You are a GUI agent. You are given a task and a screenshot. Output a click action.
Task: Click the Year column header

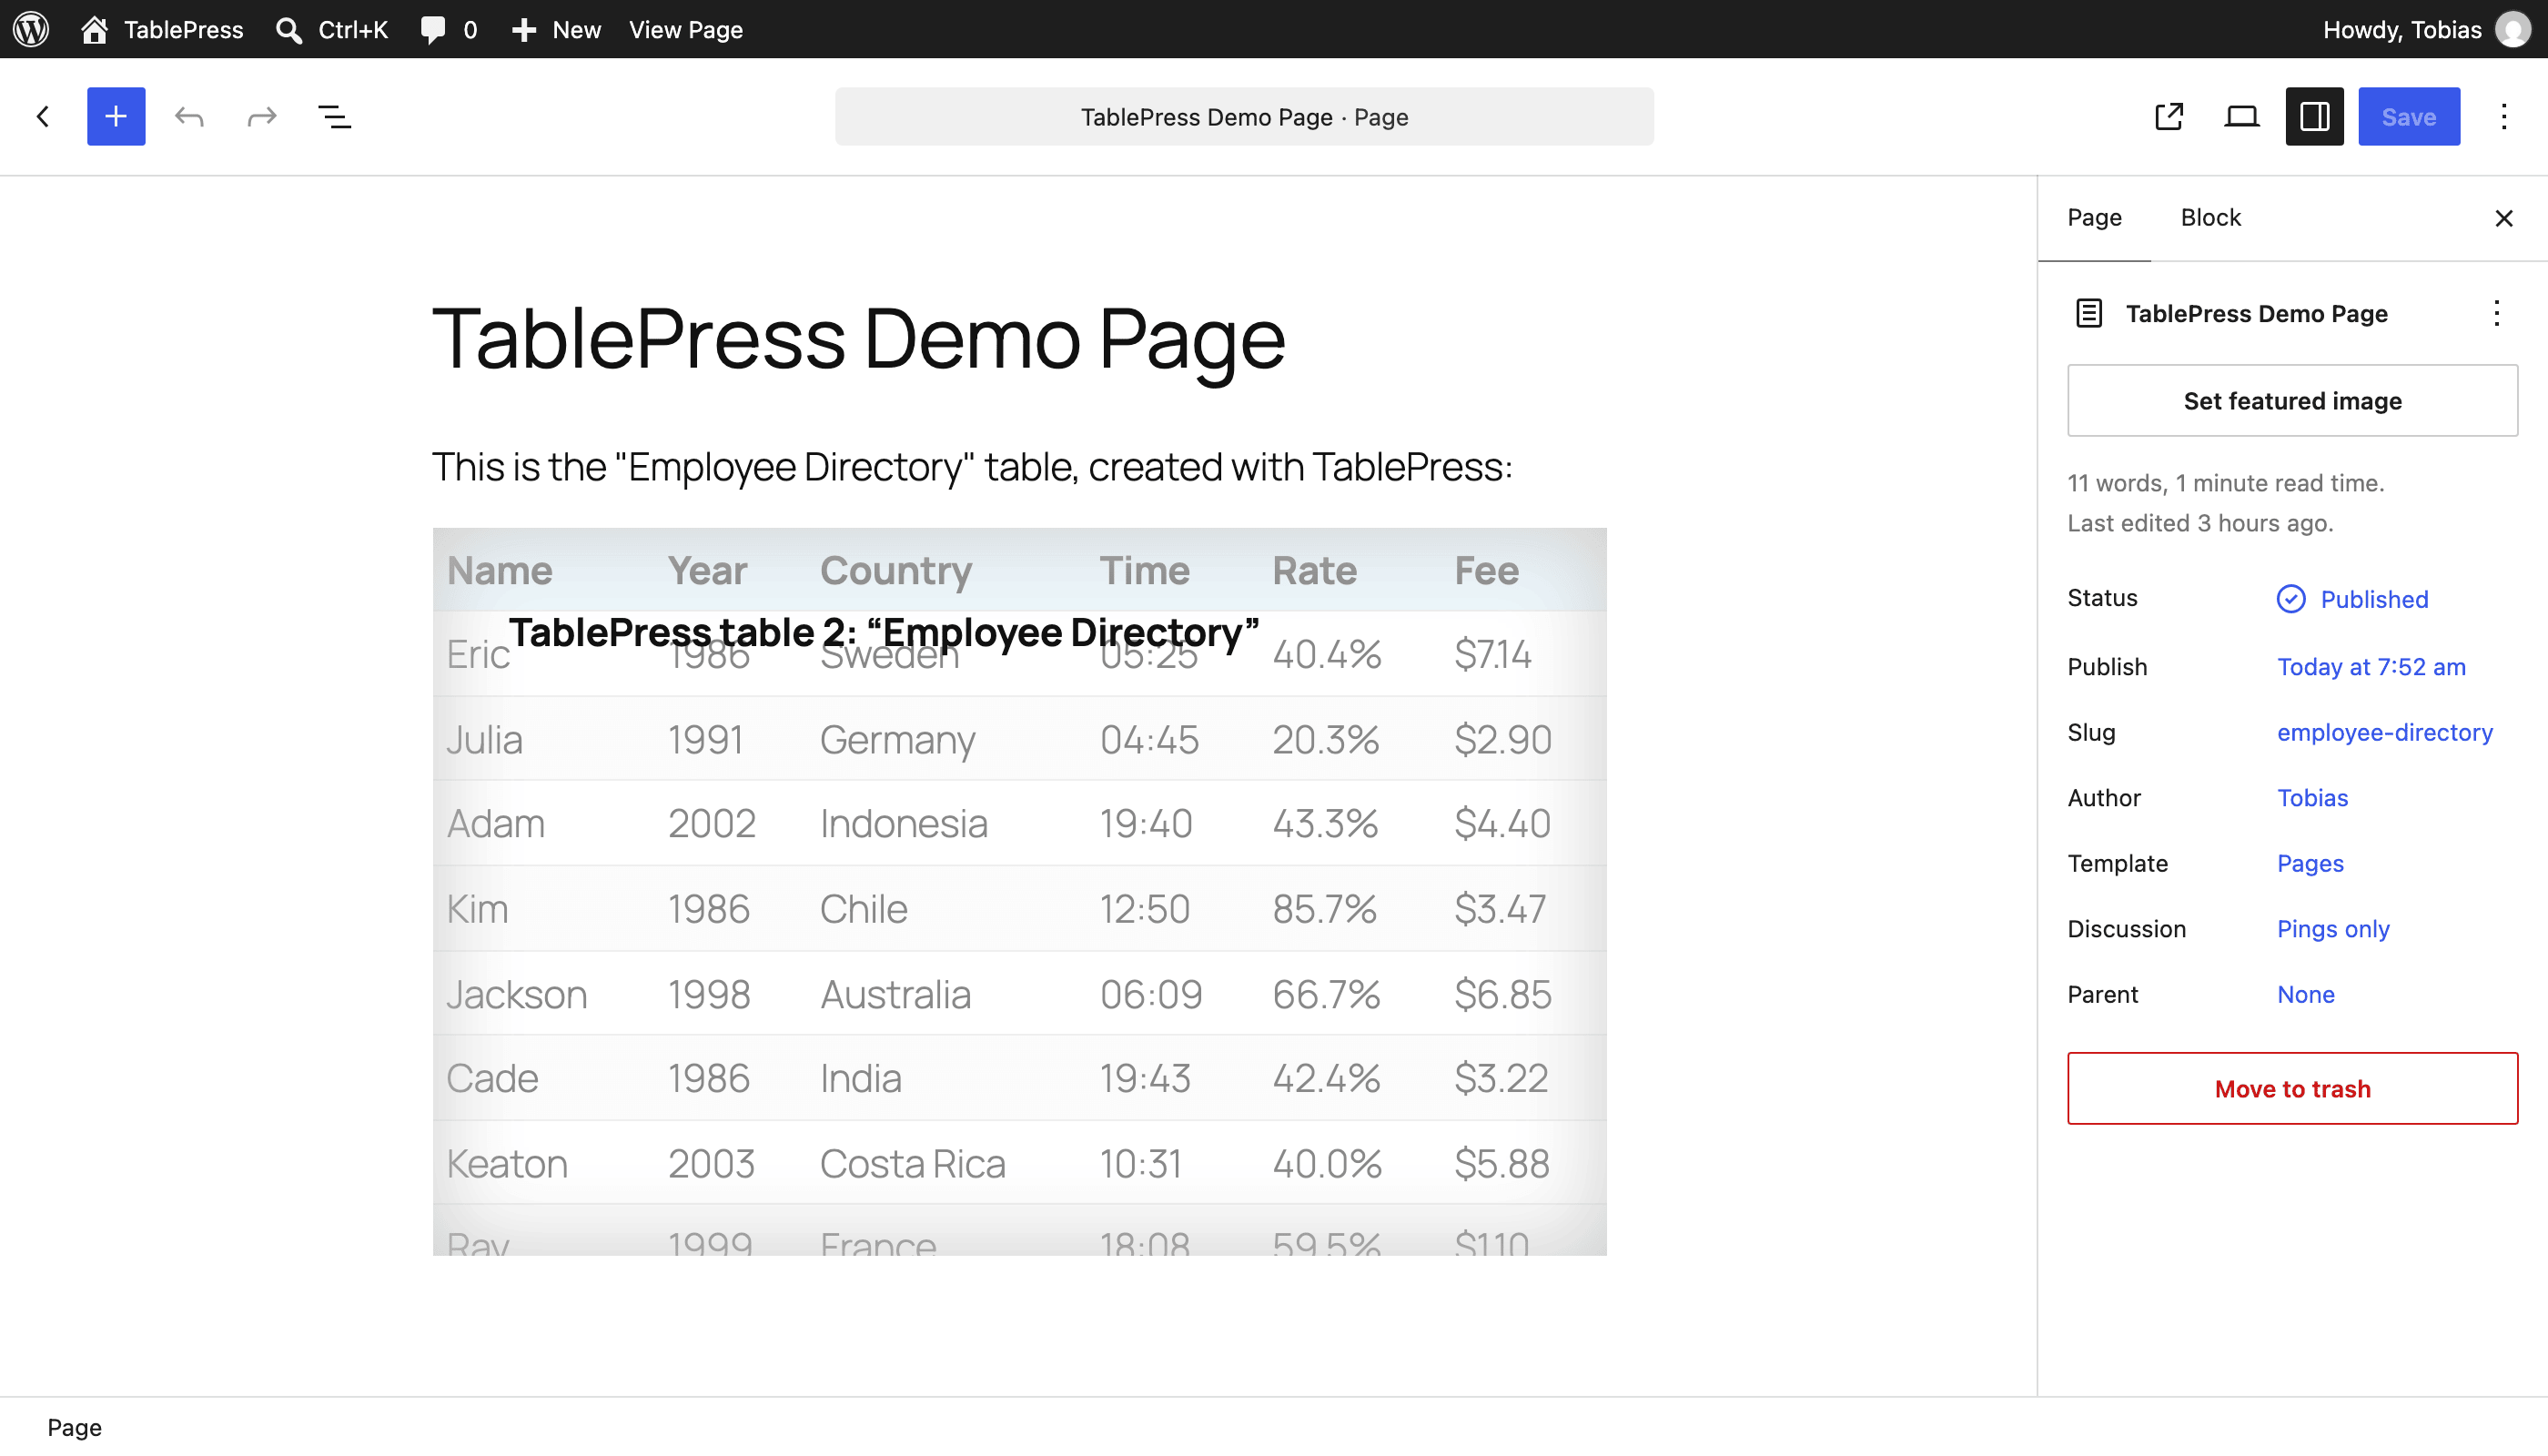(x=707, y=570)
